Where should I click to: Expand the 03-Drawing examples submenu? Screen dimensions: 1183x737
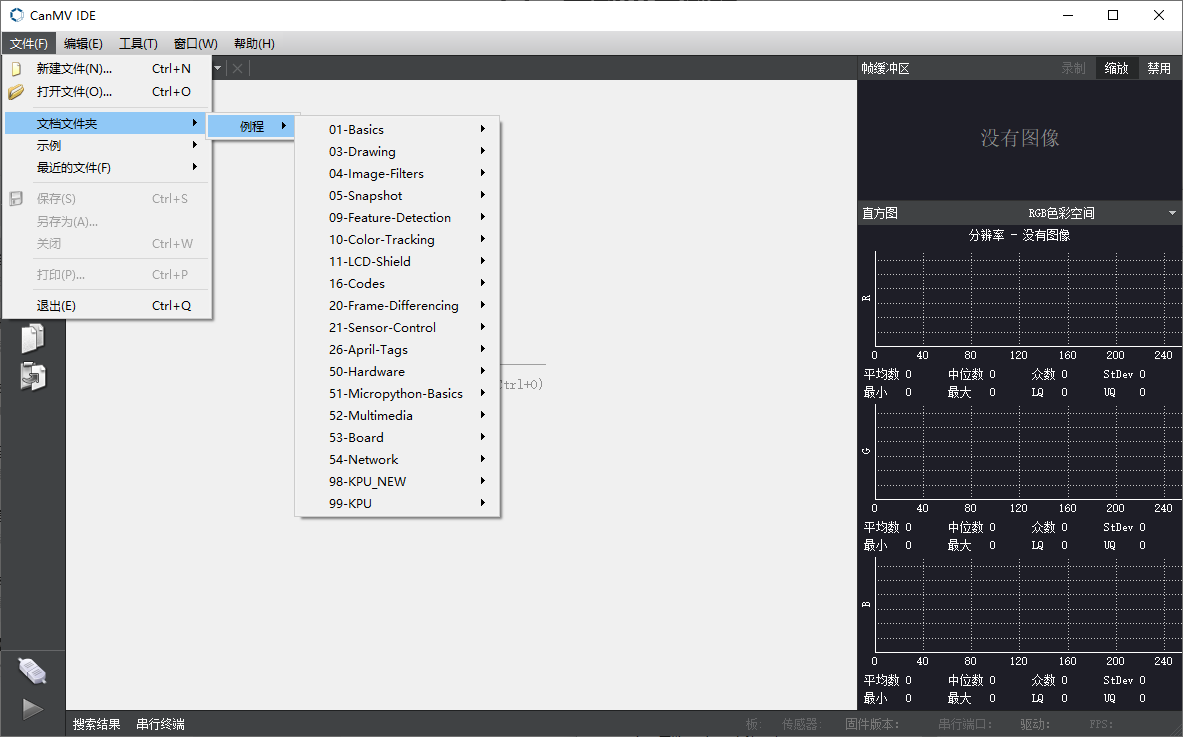point(398,152)
